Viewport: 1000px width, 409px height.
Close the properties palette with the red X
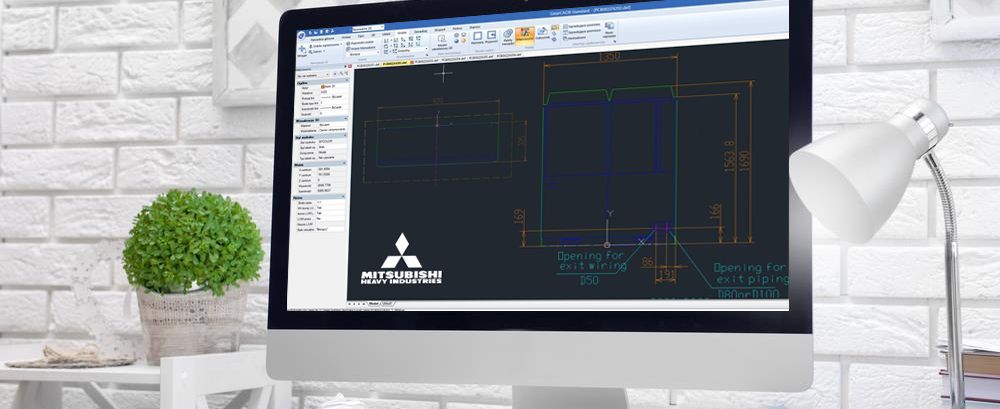tap(349, 66)
